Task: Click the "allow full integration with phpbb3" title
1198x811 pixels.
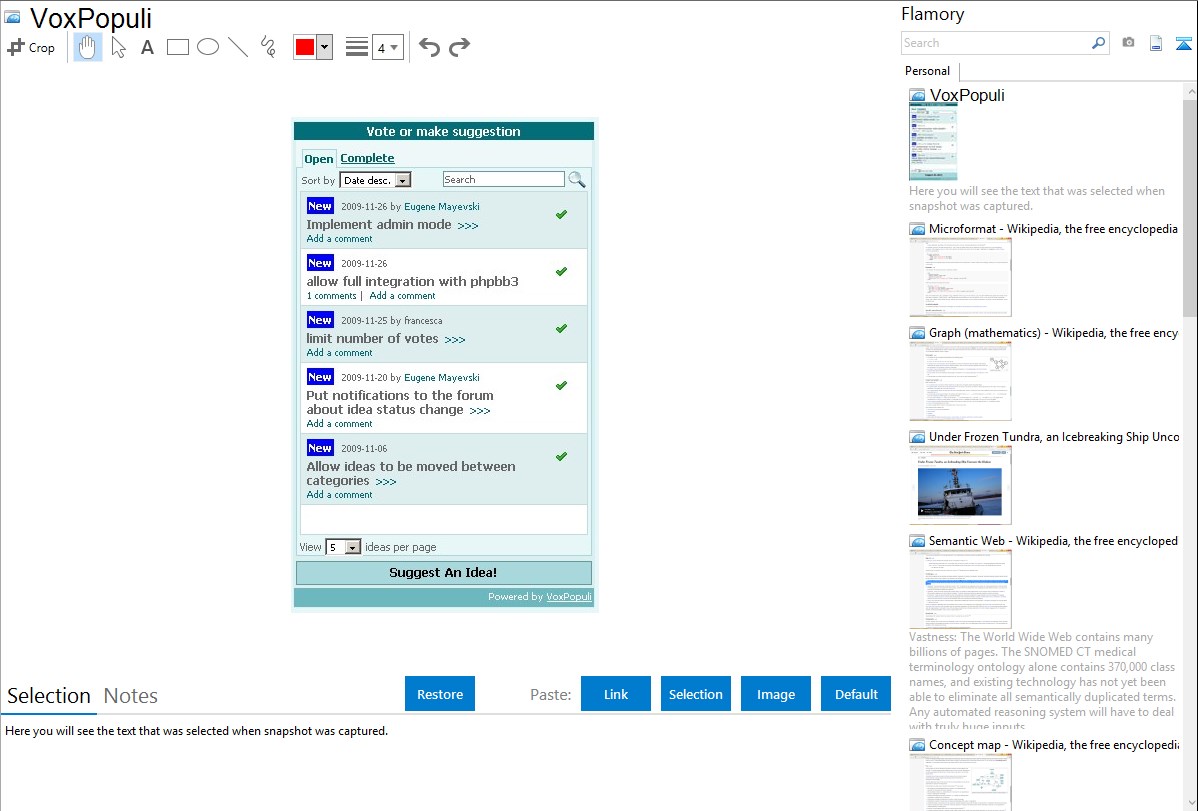Action: pyautogui.click(x=413, y=281)
